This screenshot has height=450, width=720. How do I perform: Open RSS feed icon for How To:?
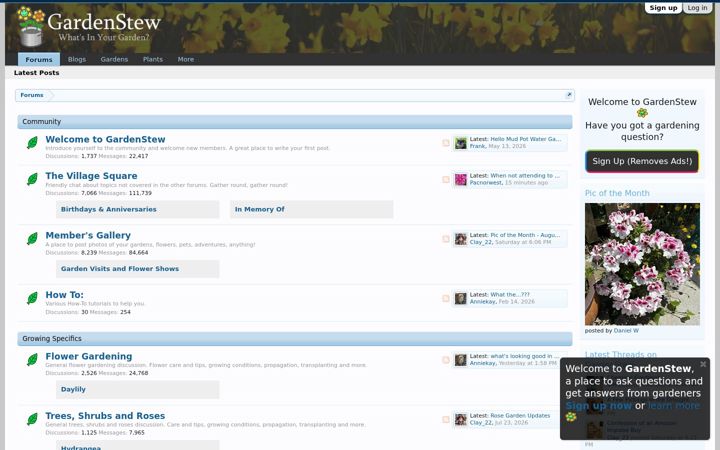pyautogui.click(x=445, y=298)
